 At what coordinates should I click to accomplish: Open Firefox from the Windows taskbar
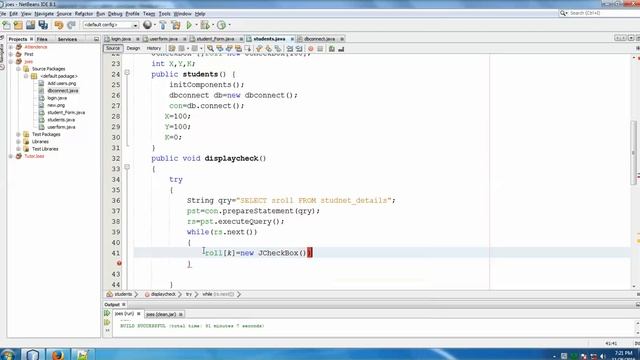click(58, 354)
